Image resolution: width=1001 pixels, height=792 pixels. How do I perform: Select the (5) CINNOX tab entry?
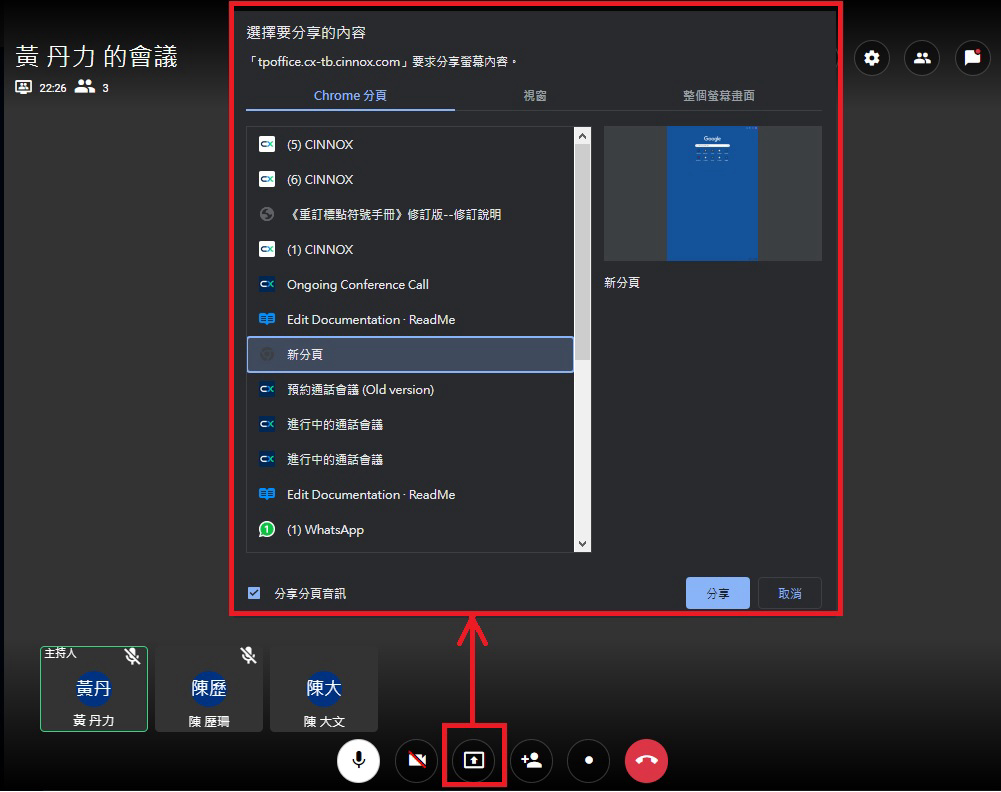pyautogui.click(x=410, y=144)
